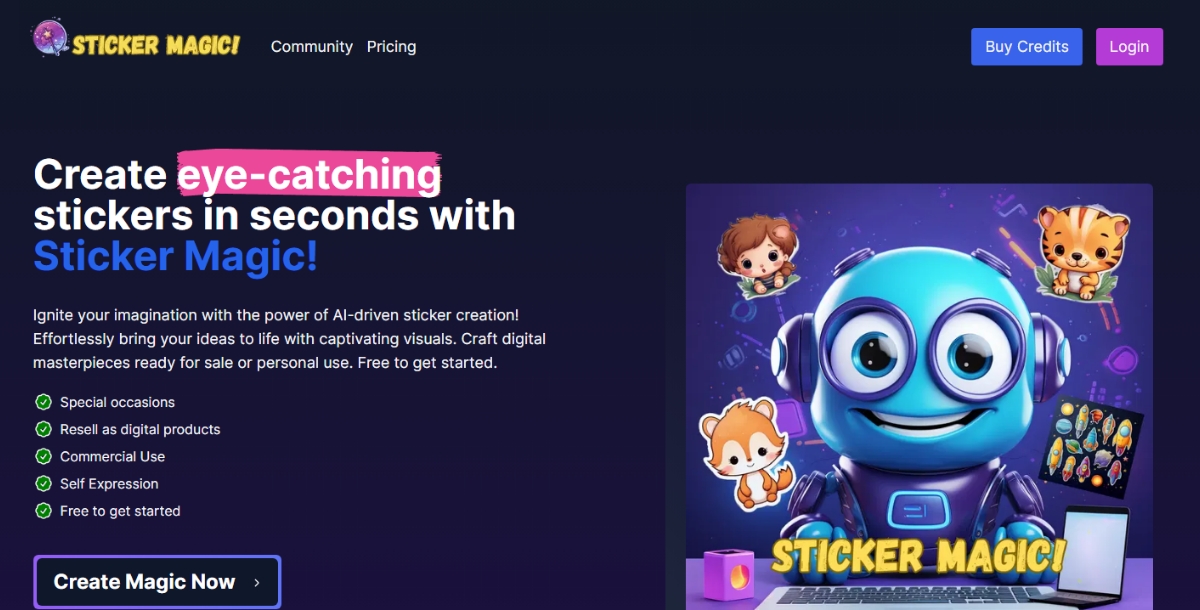Click the fox sticker in hero image
This screenshot has height=610, width=1200.
[742, 453]
